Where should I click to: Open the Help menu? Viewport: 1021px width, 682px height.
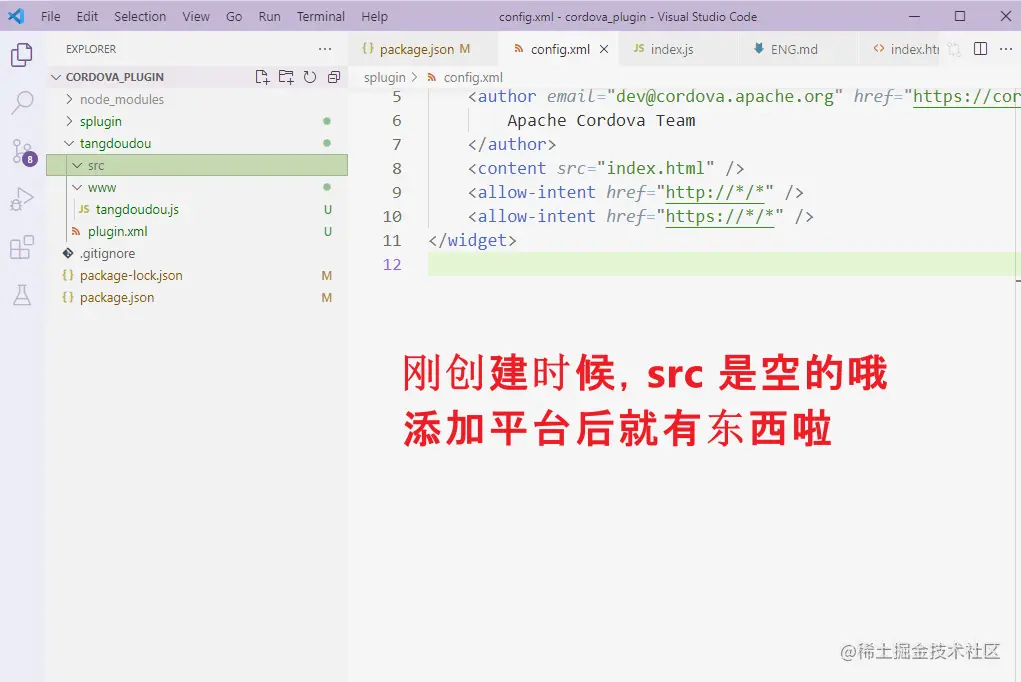374,16
